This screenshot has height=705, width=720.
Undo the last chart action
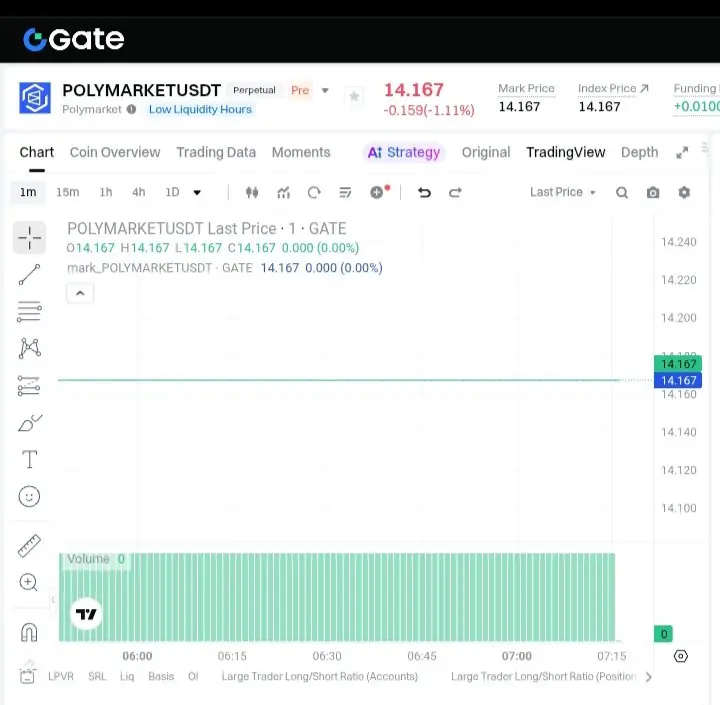[424, 192]
